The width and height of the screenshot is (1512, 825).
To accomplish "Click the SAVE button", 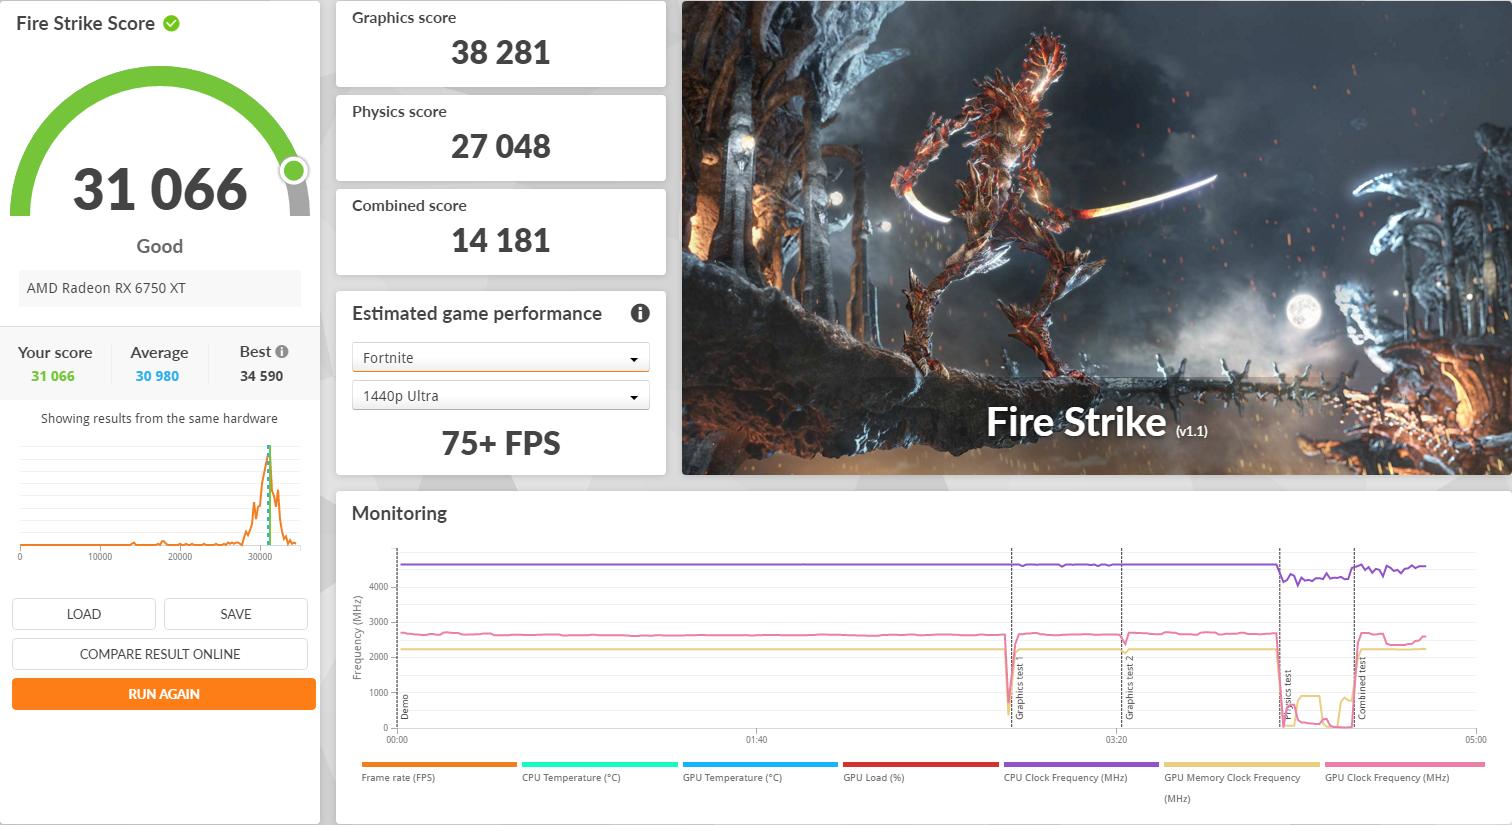I will point(236,613).
